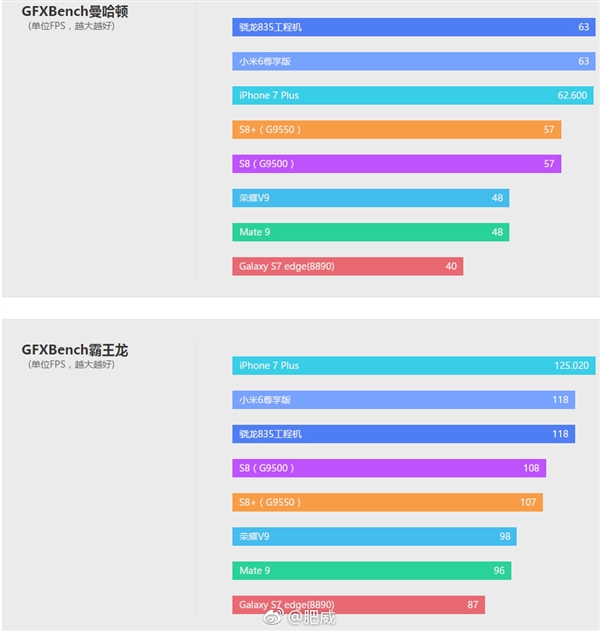600x631 pixels.
Task: Select 骁龙835工程机 bar showing 118
Action: coord(403,434)
